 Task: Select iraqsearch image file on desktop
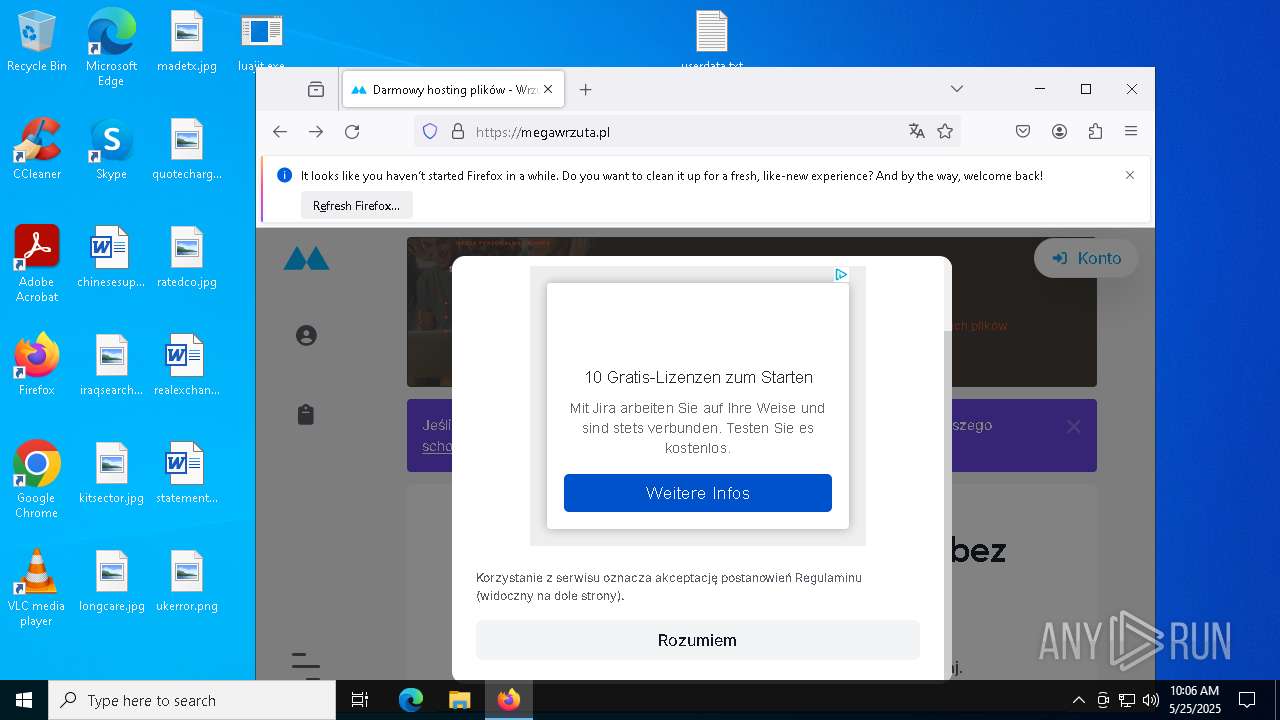click(111, 365)
